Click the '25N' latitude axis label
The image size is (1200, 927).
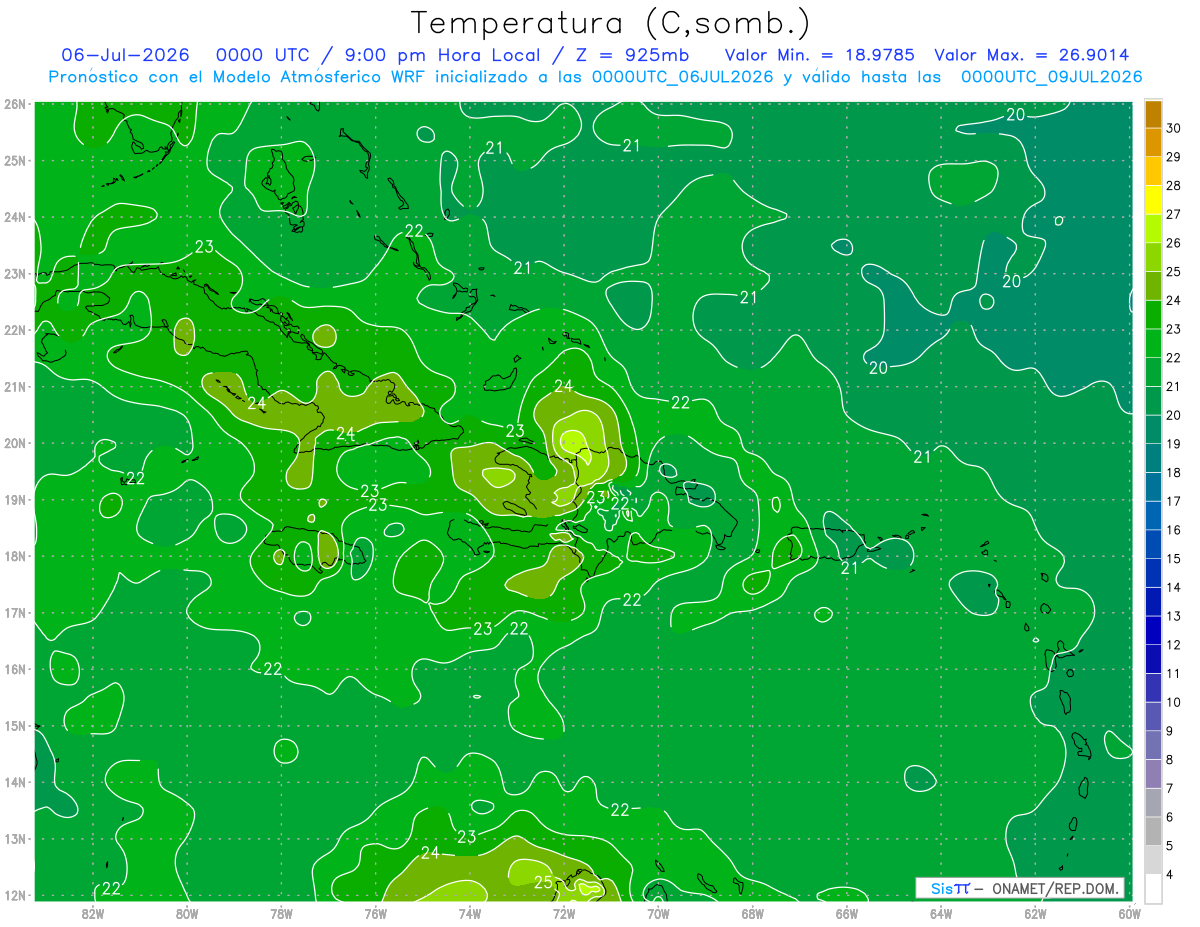[15, 160]
